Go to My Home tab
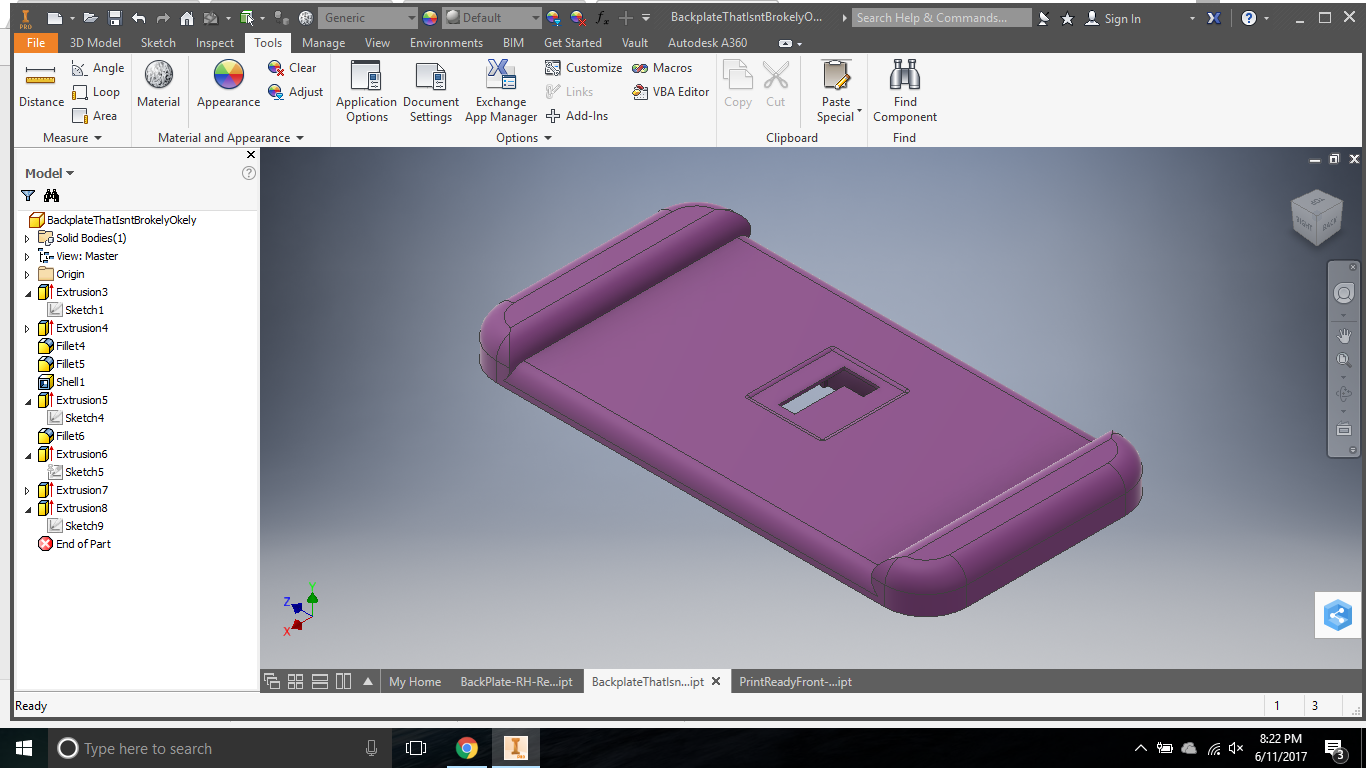The image size is (1366, 768). pos(414,682)
